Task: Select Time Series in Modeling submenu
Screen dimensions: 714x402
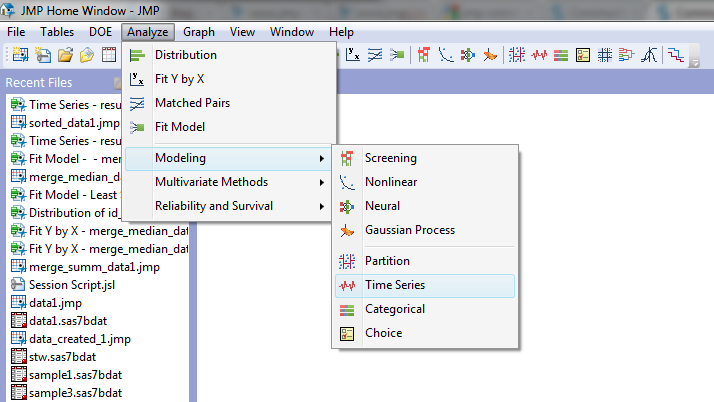Action: click(x=425, y=285)
